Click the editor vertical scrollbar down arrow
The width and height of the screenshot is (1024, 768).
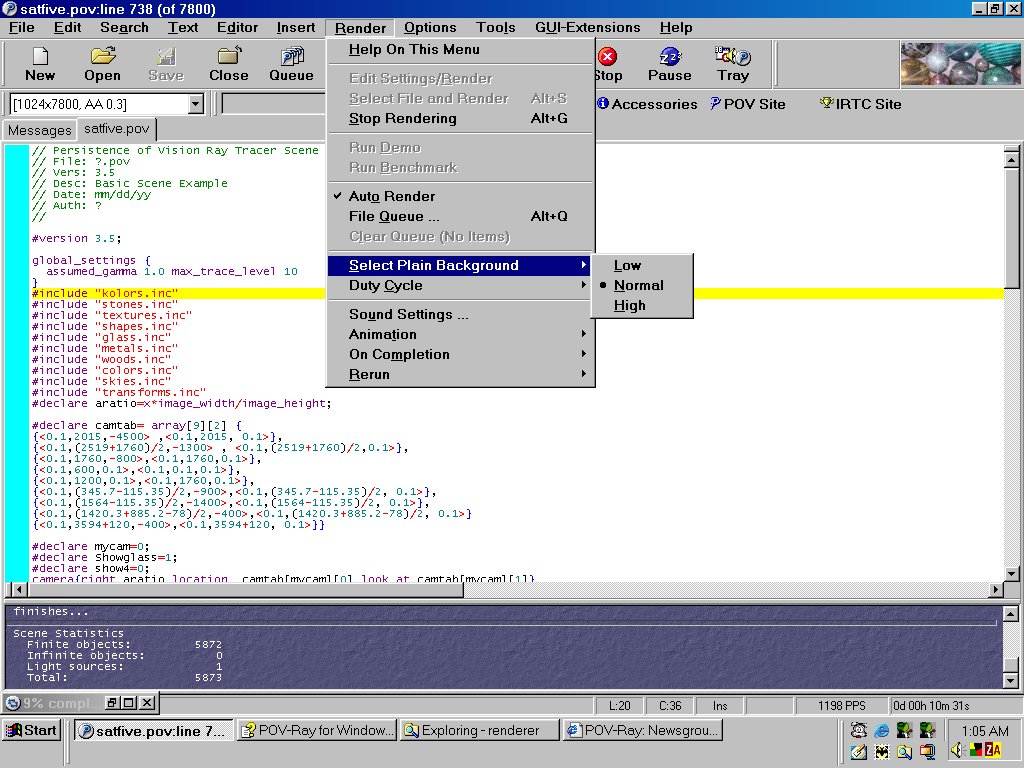[x=1011, y=574]
